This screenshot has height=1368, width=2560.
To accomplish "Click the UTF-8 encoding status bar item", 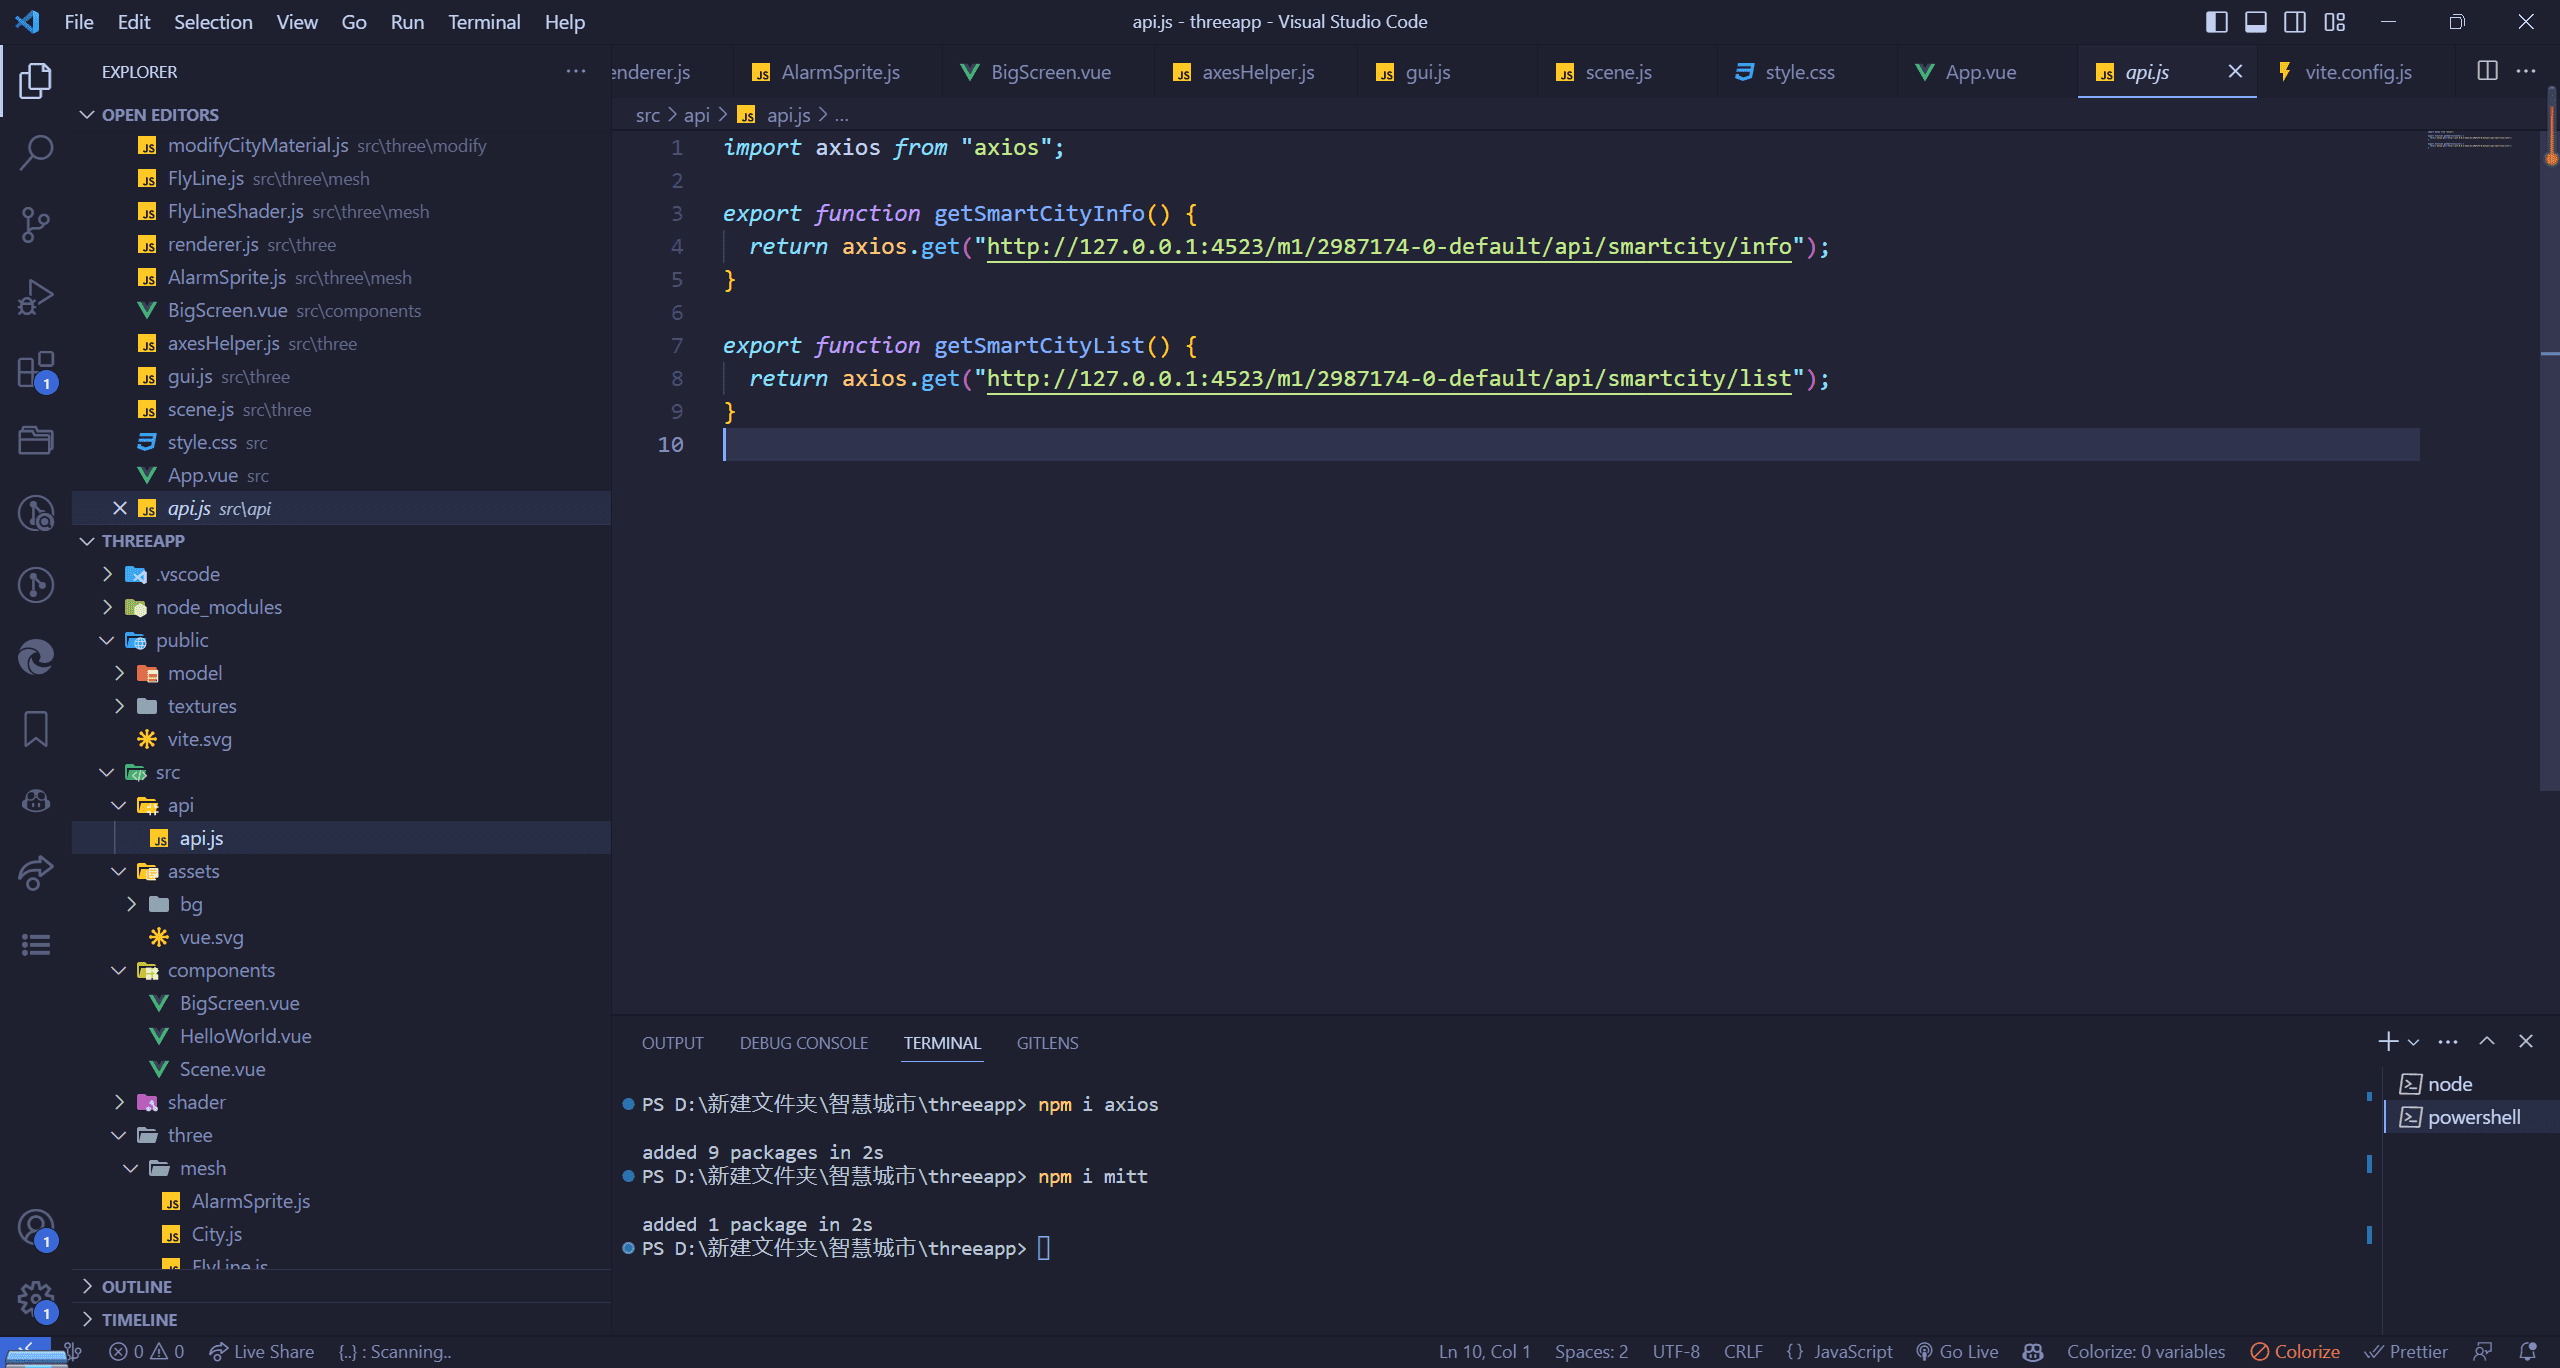I will 1676,1349.
